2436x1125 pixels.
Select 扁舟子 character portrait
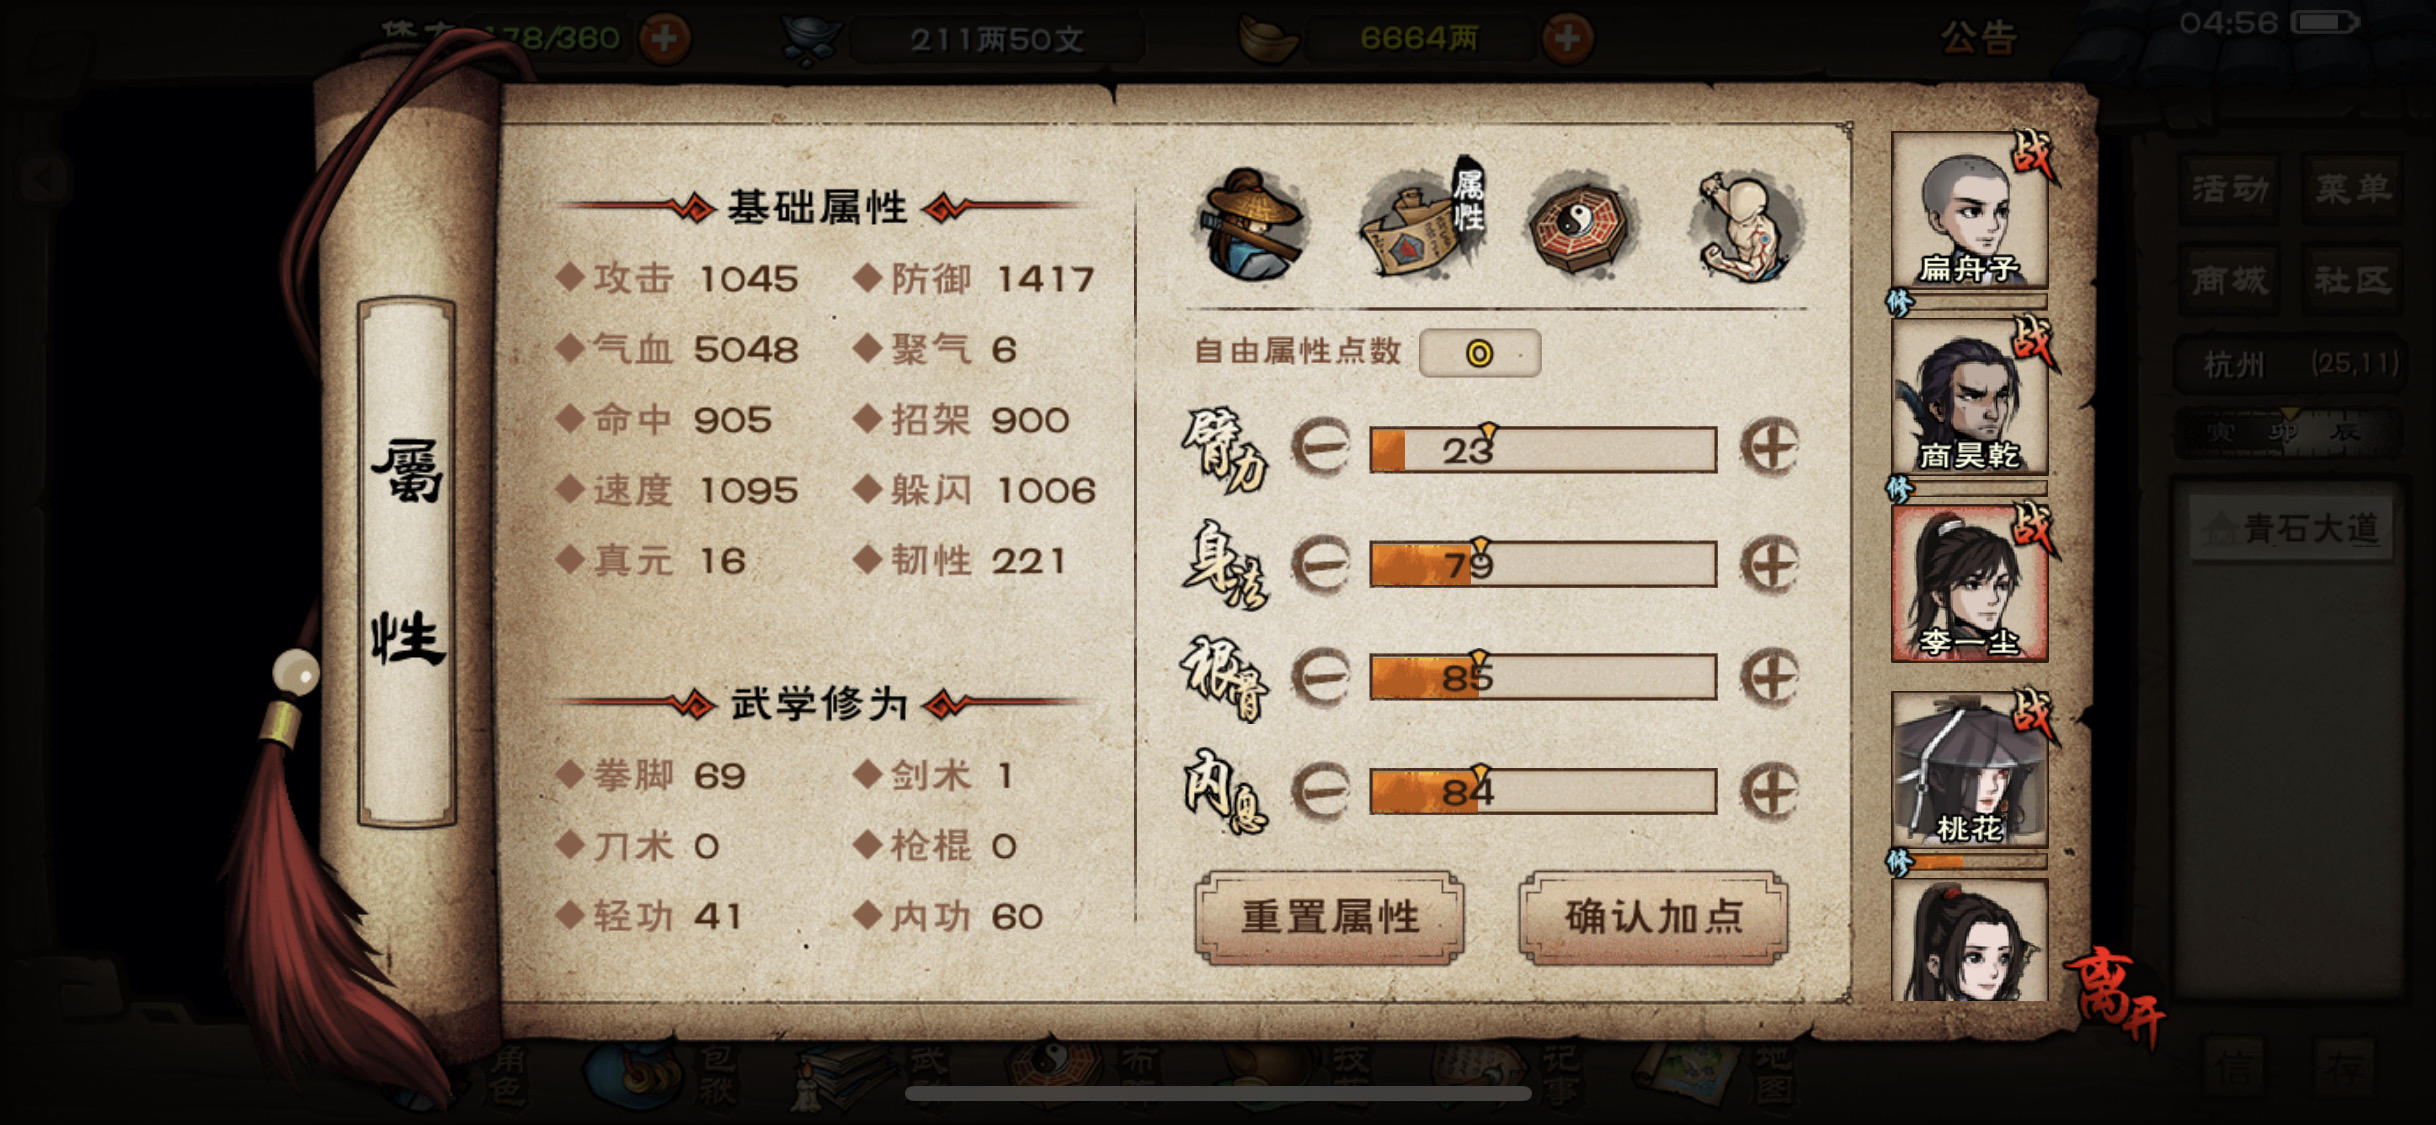point(1969,210)
